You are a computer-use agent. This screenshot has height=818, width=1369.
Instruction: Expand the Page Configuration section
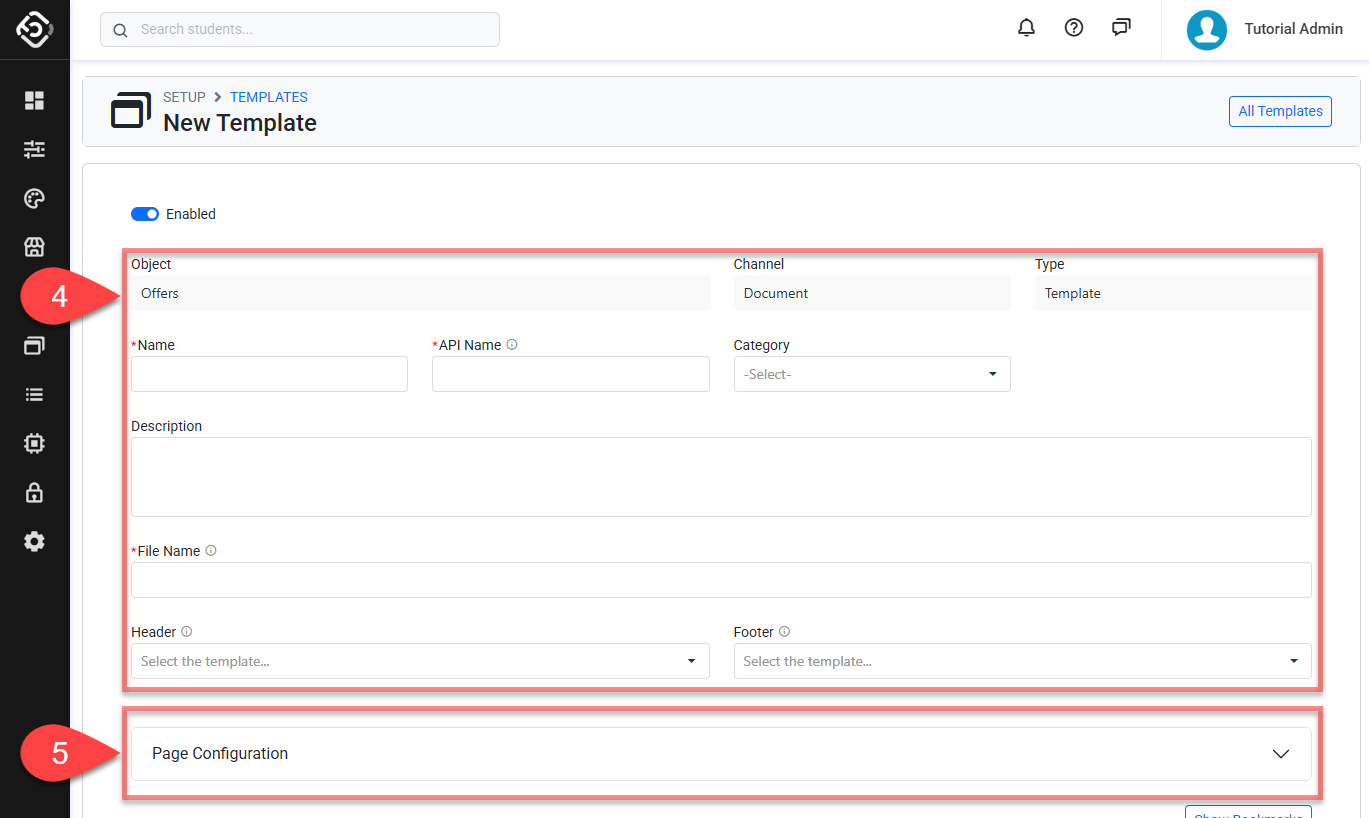pos(720,754)
